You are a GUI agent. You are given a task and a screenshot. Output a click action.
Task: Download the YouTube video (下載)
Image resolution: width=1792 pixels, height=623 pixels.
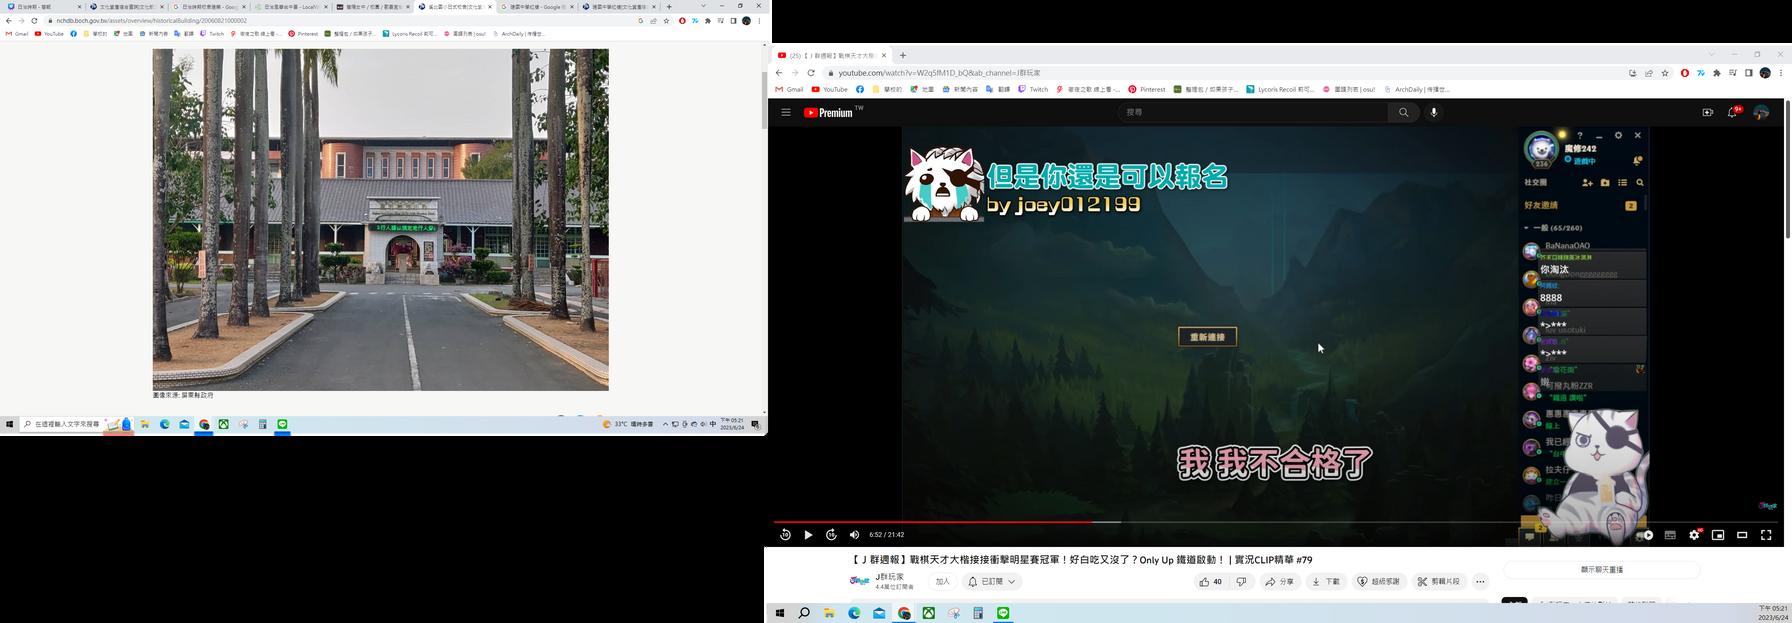[x=1326, y=581]
